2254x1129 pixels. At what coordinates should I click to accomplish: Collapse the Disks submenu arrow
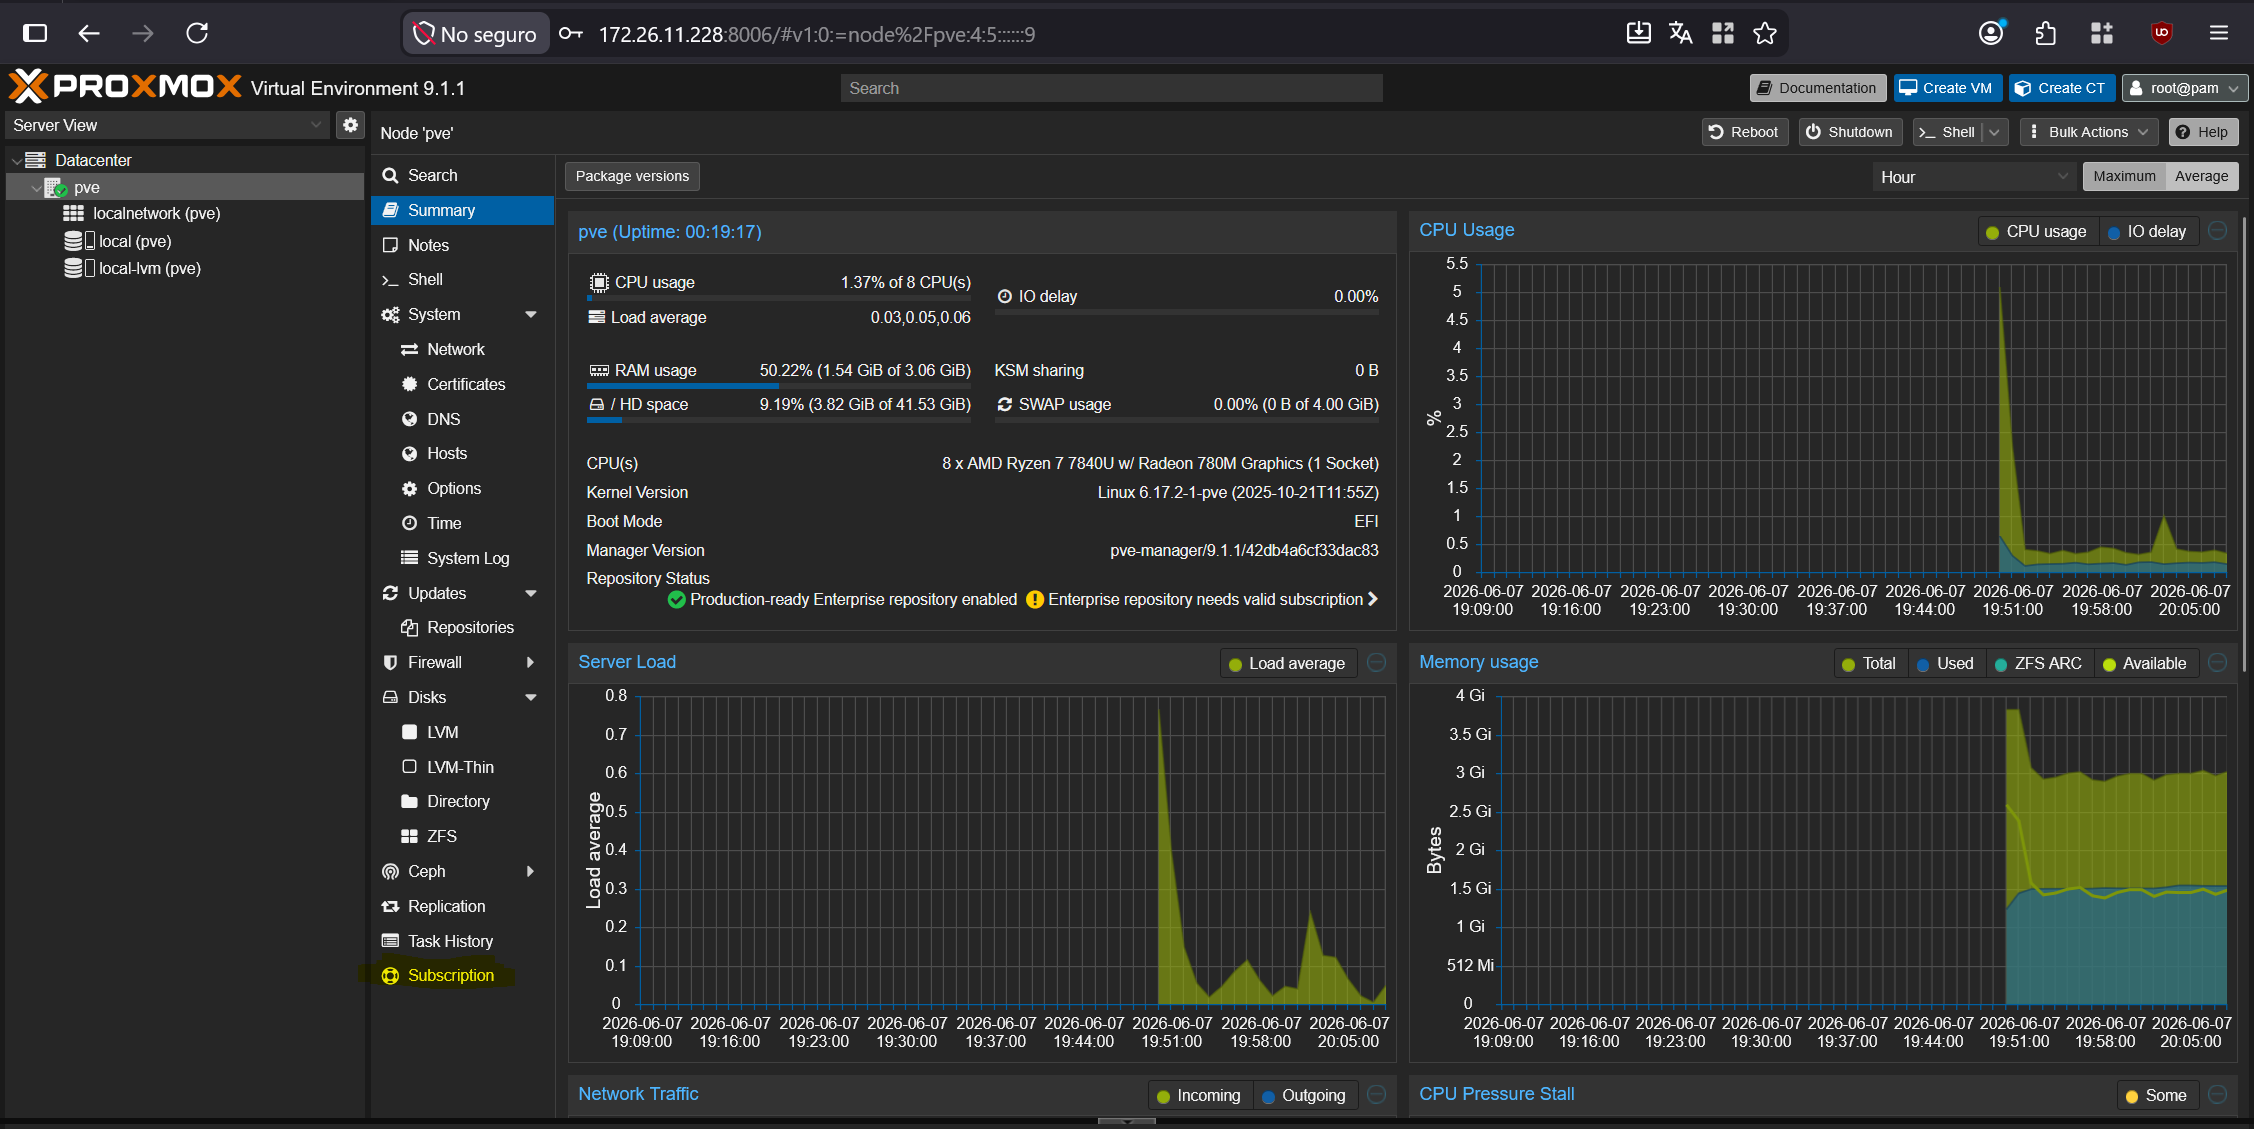click(531, 697)
